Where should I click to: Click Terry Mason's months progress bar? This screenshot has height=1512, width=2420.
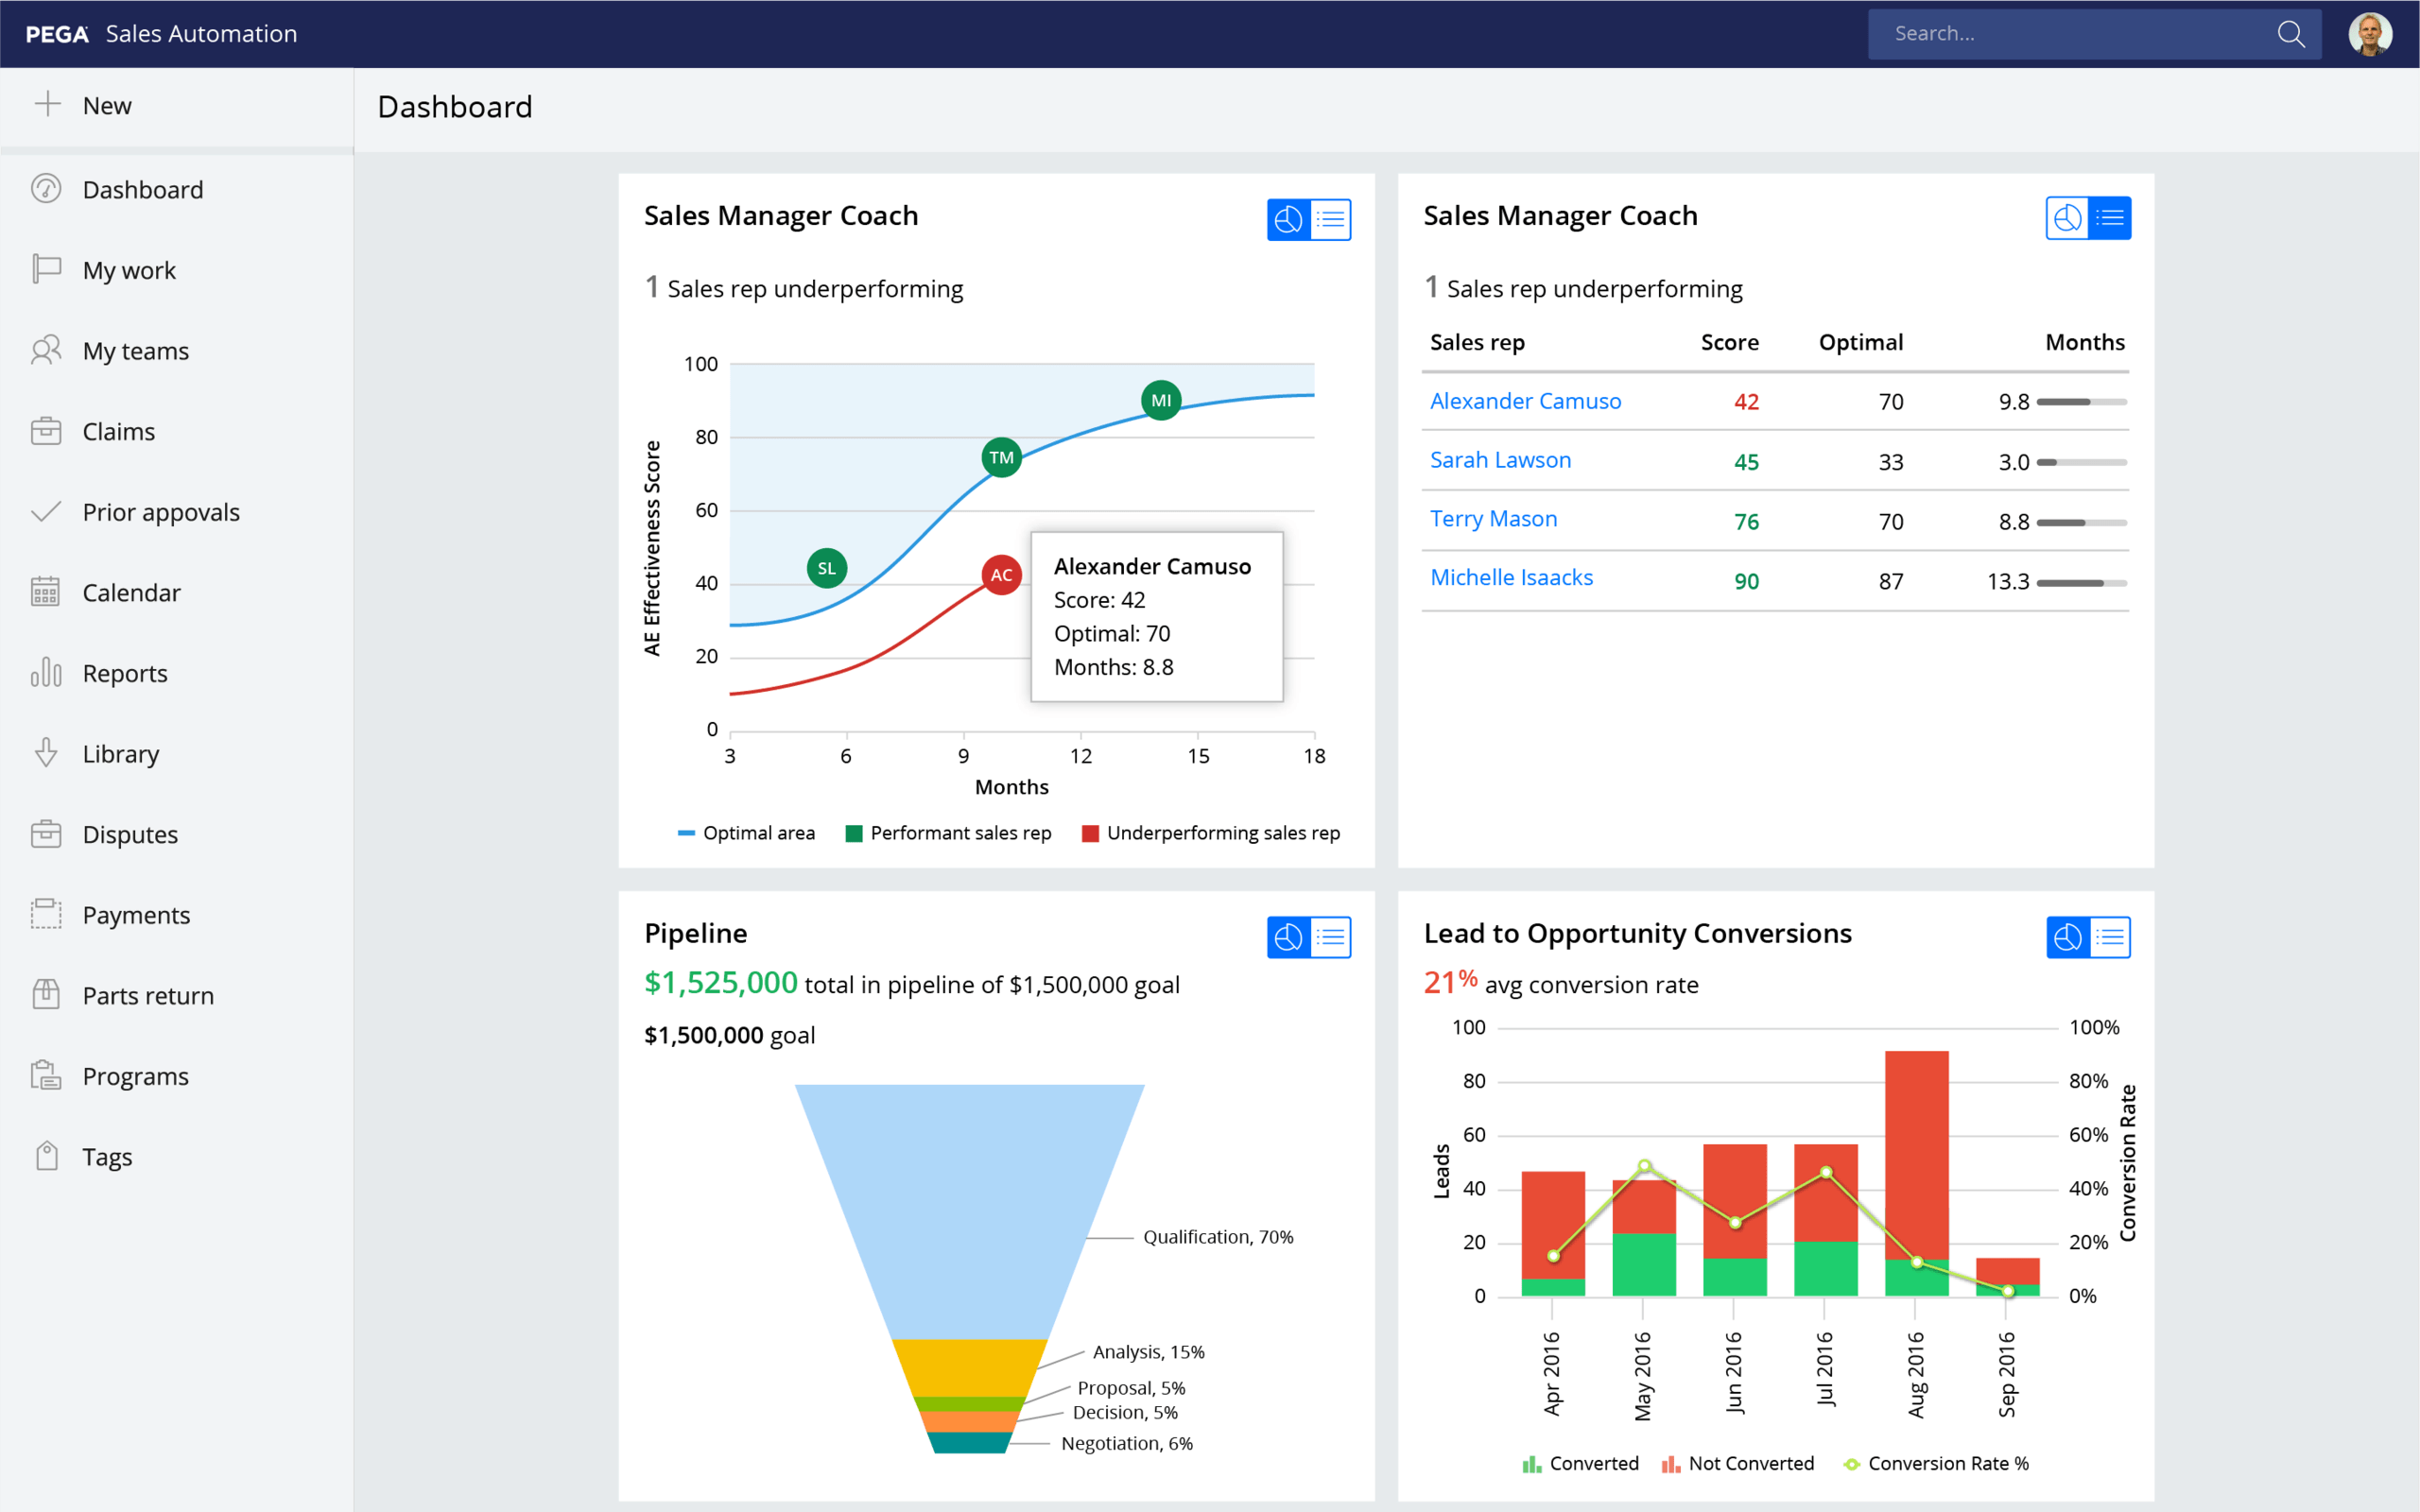pos(2081,522)
